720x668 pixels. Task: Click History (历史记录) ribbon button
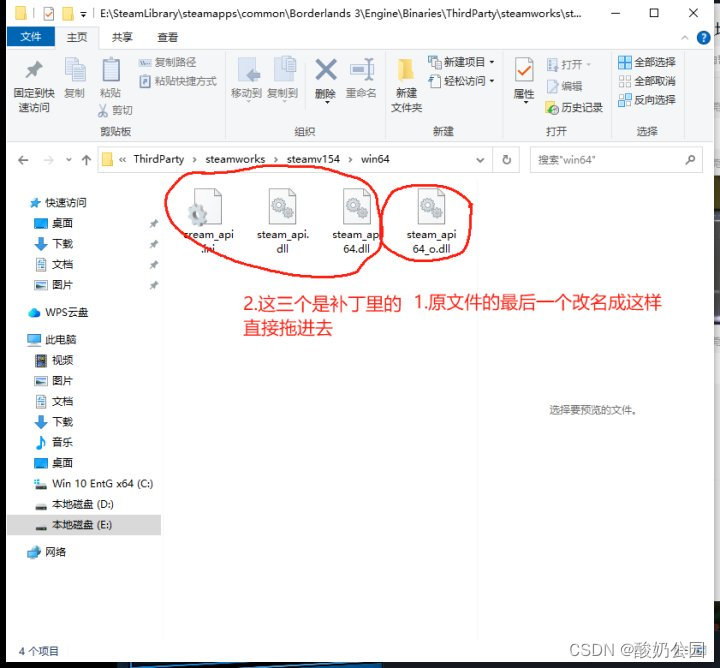pyautogui.click(x=574, y=107)
